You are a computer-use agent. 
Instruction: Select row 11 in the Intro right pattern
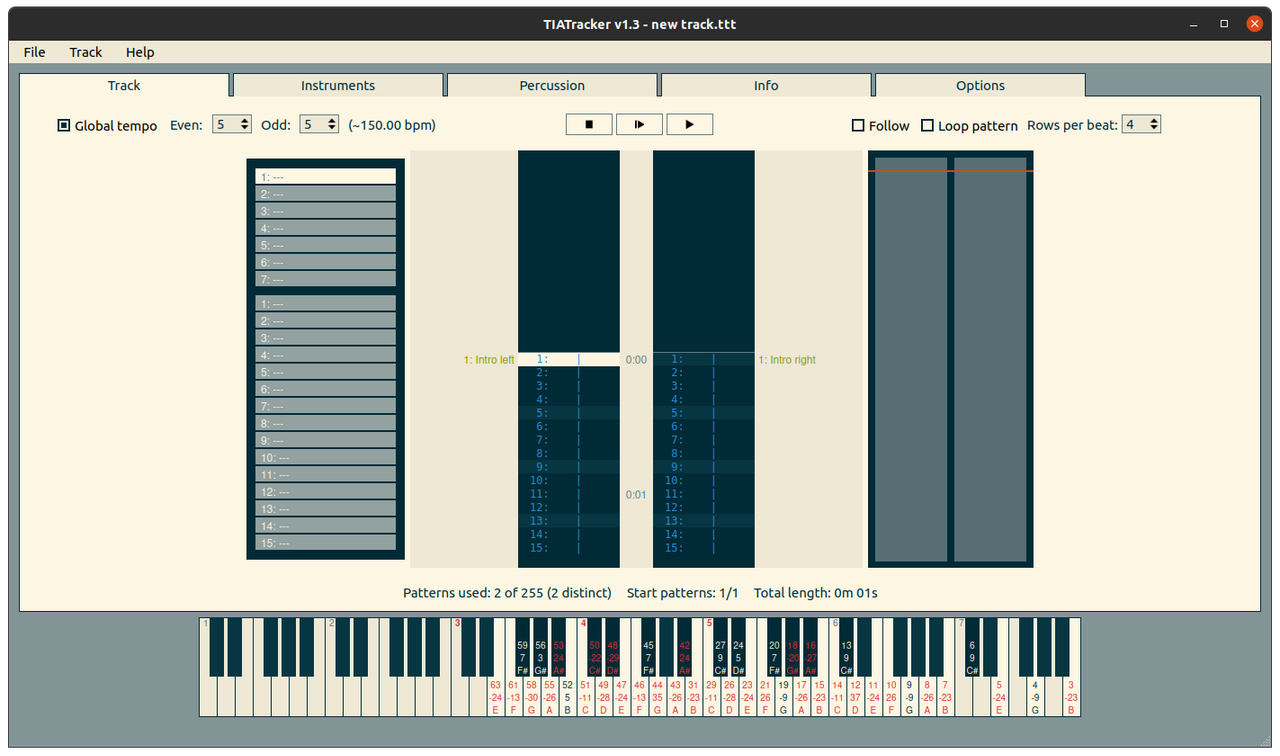click(x=704, y=494)
